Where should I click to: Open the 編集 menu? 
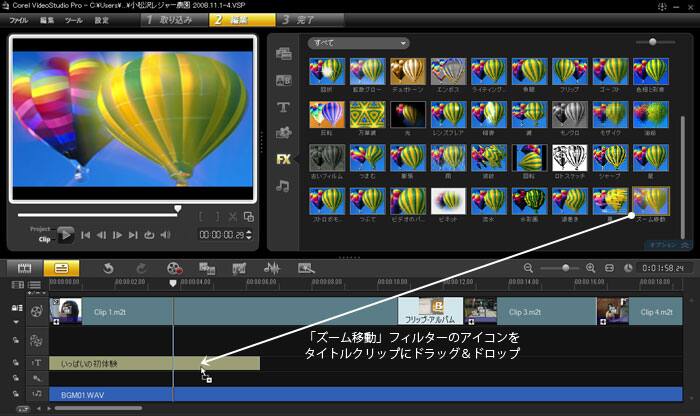click(x=47, y=20)
